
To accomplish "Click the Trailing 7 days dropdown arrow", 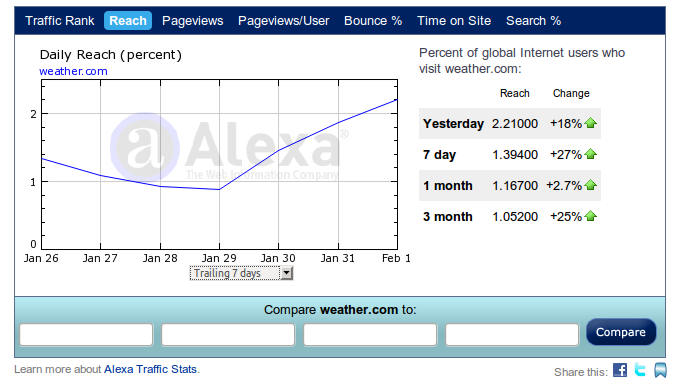I will pyautogui.click(x=286, y=273).
